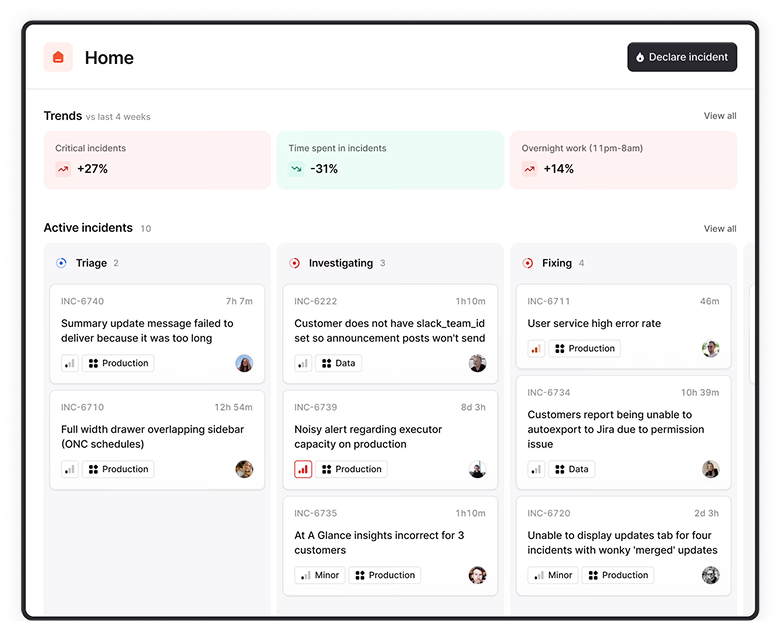
Task: Click red severity icon on INC-6739
Action: point(303,469)
